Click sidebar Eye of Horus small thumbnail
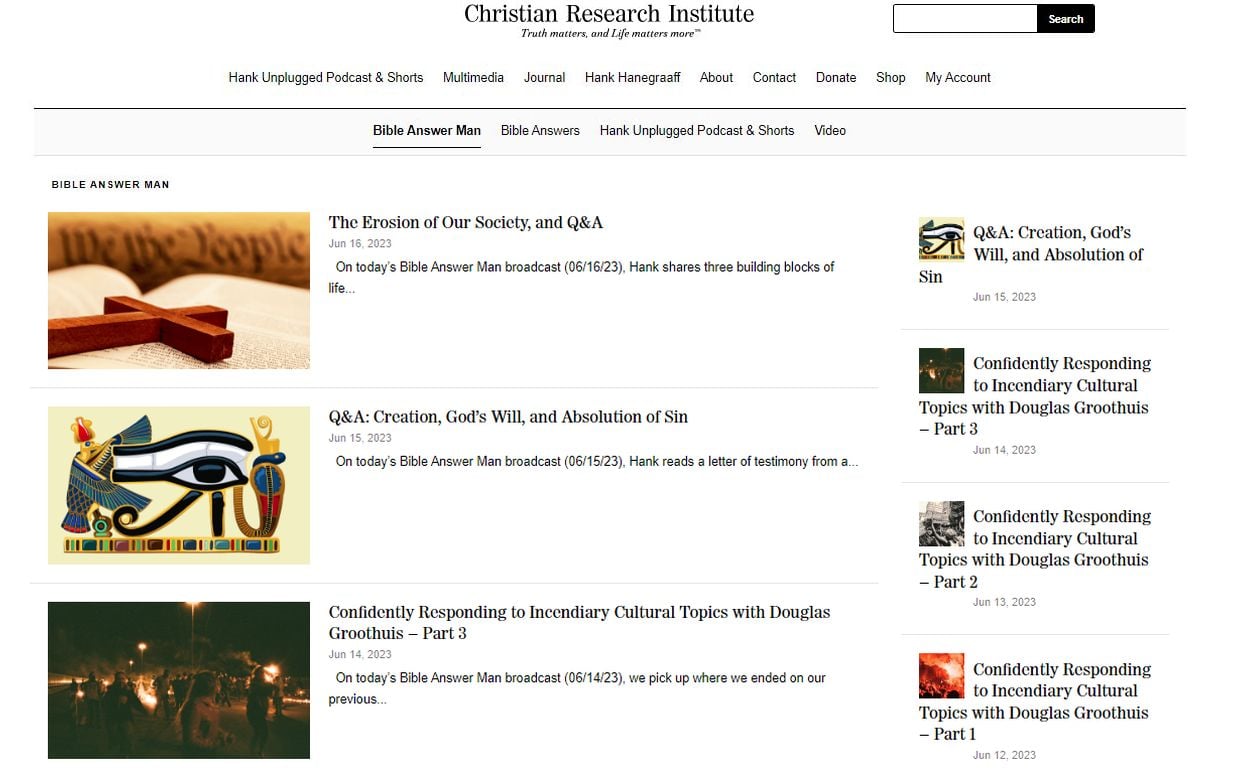The height and width of the screenshot is (774, 1237). [941, 239]
